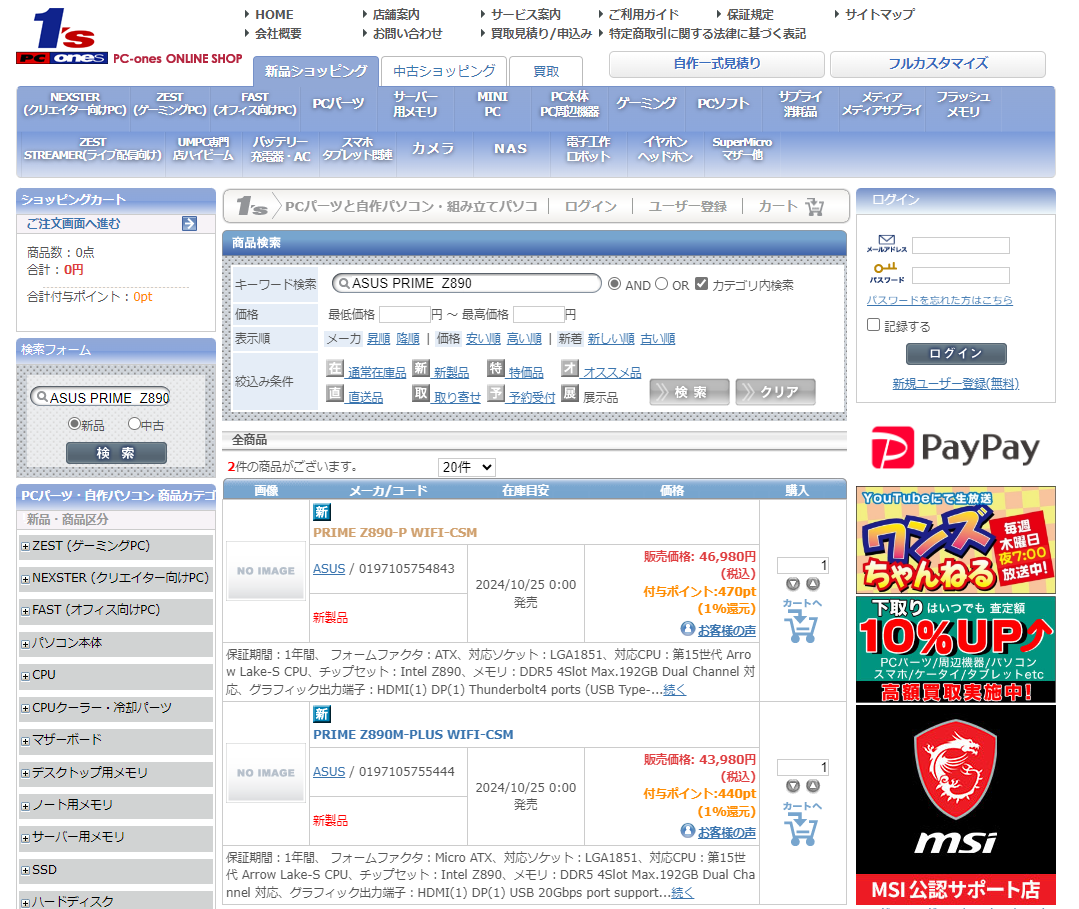Click the 新 icon for 新製品 filter
This screenshot has height=909, width=1079.
[x=420, y=369]
